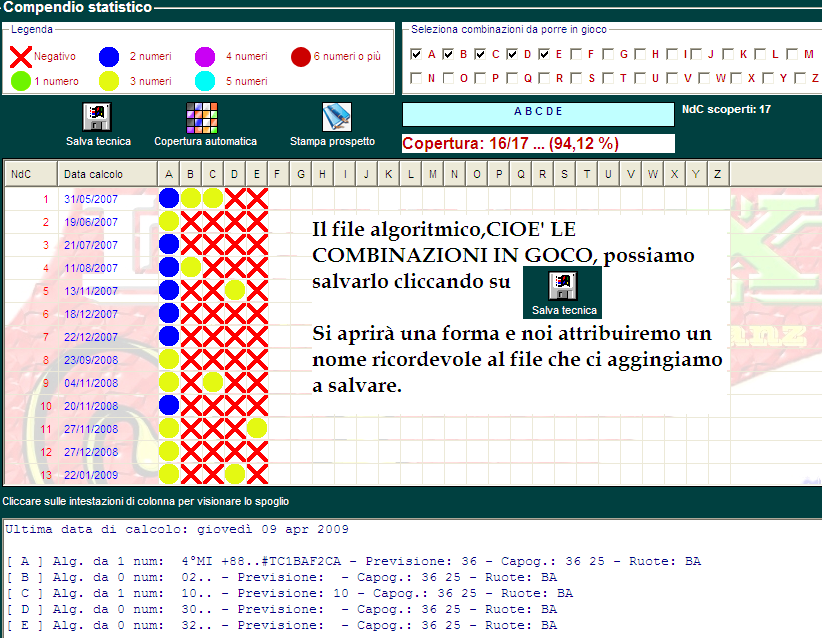Image resolution: width=822 pixels, height=638 pixels.
Task: Click the NdC column header
Action: click(x=31, y=174)
